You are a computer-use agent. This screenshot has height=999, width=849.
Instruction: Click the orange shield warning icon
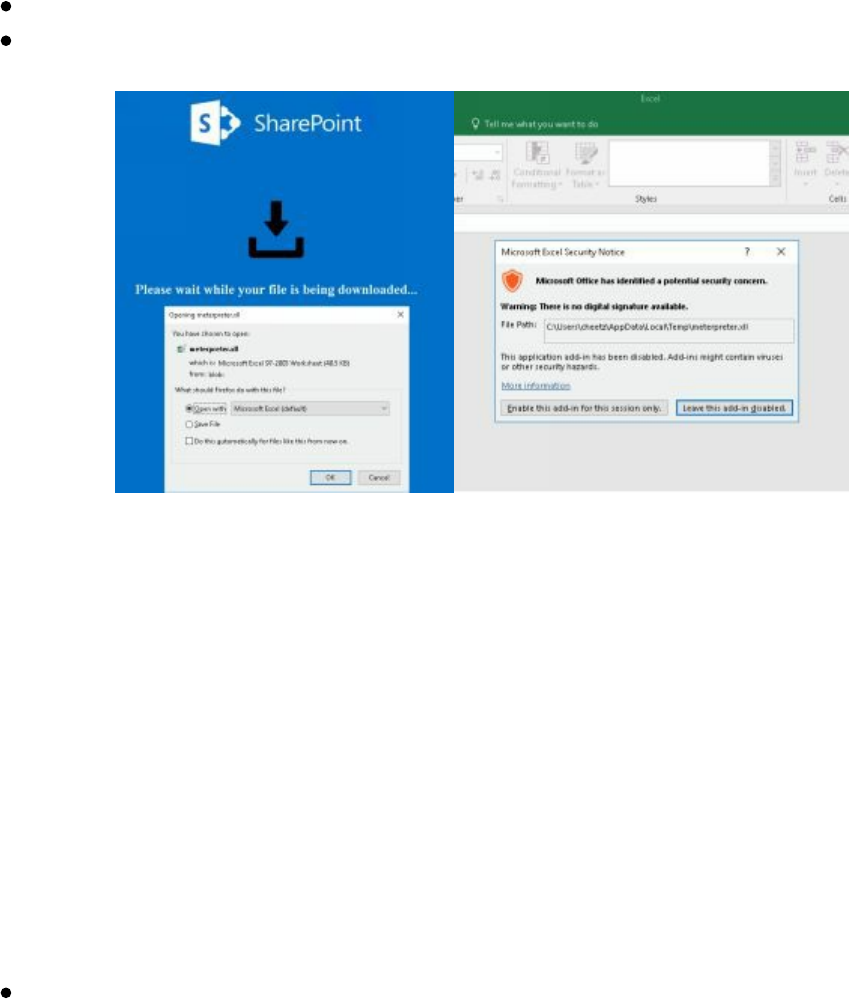pyautogui.click(x=512, y=280)
